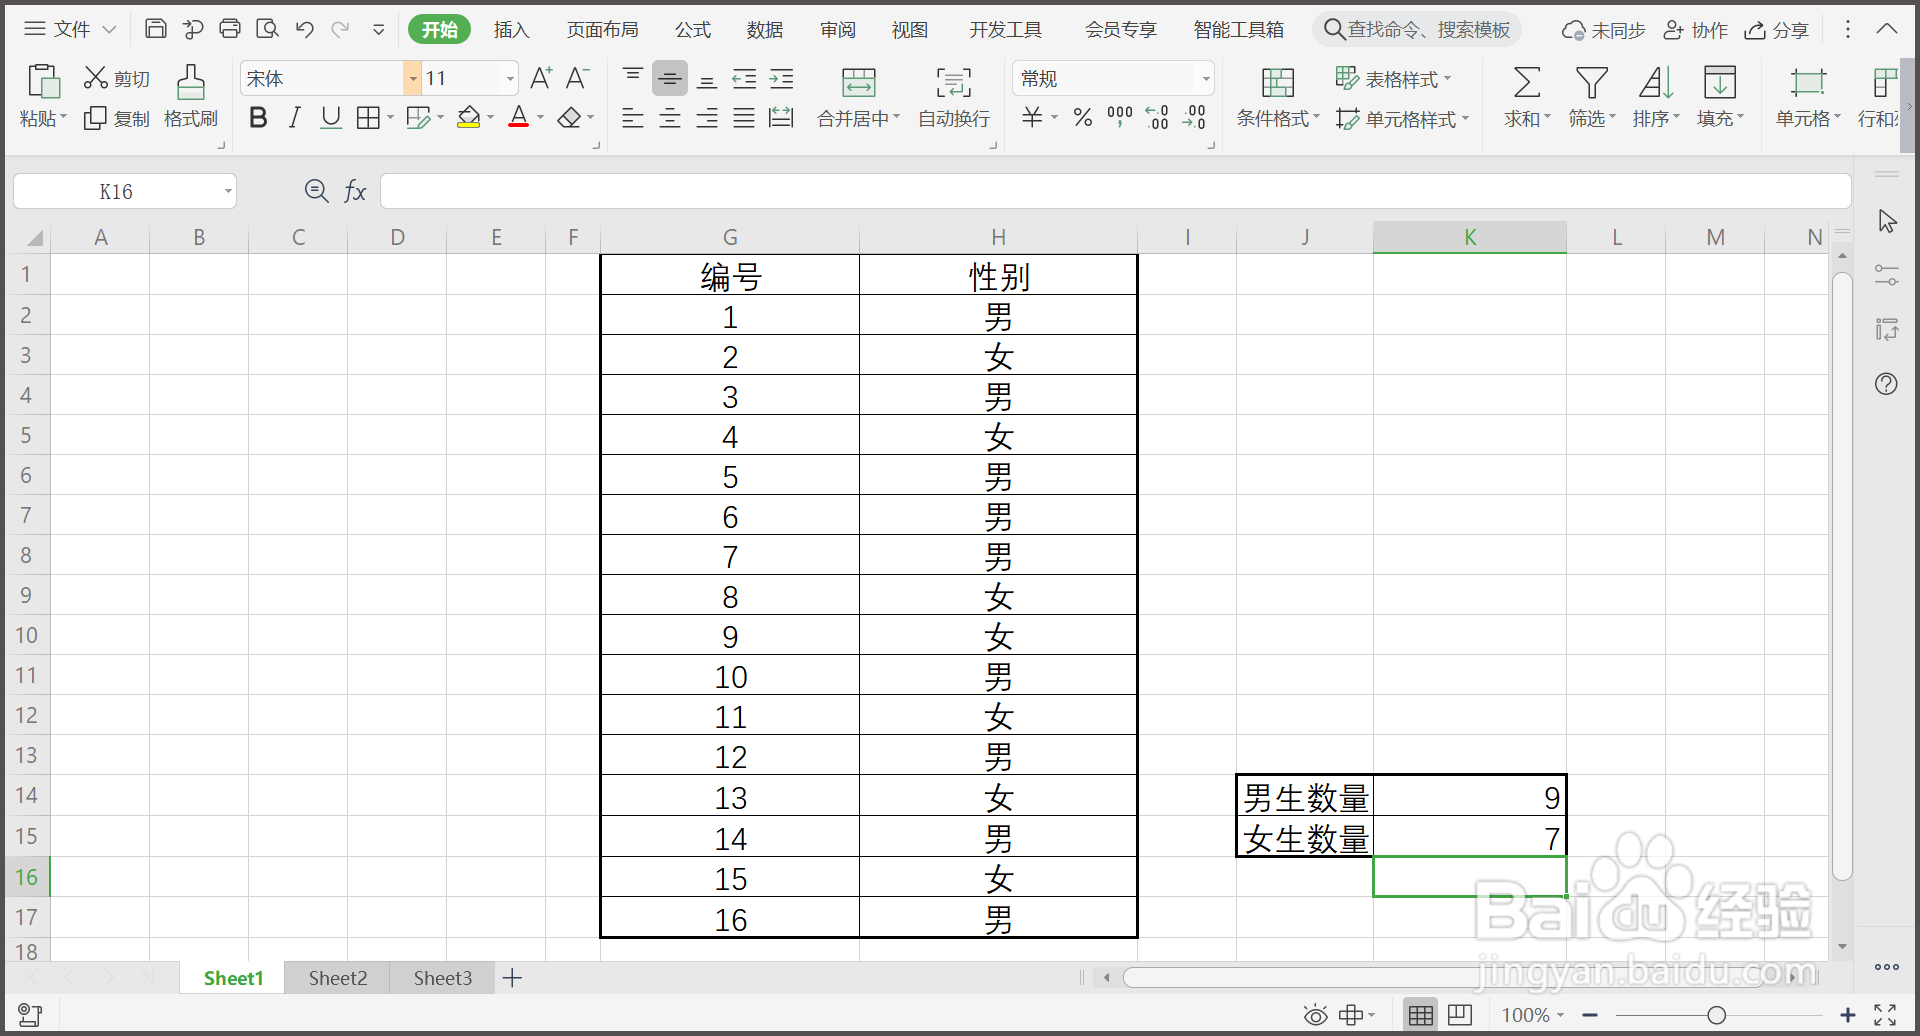
Task: Increase font size with the A+ icon
Action: (x=541, y=78)
